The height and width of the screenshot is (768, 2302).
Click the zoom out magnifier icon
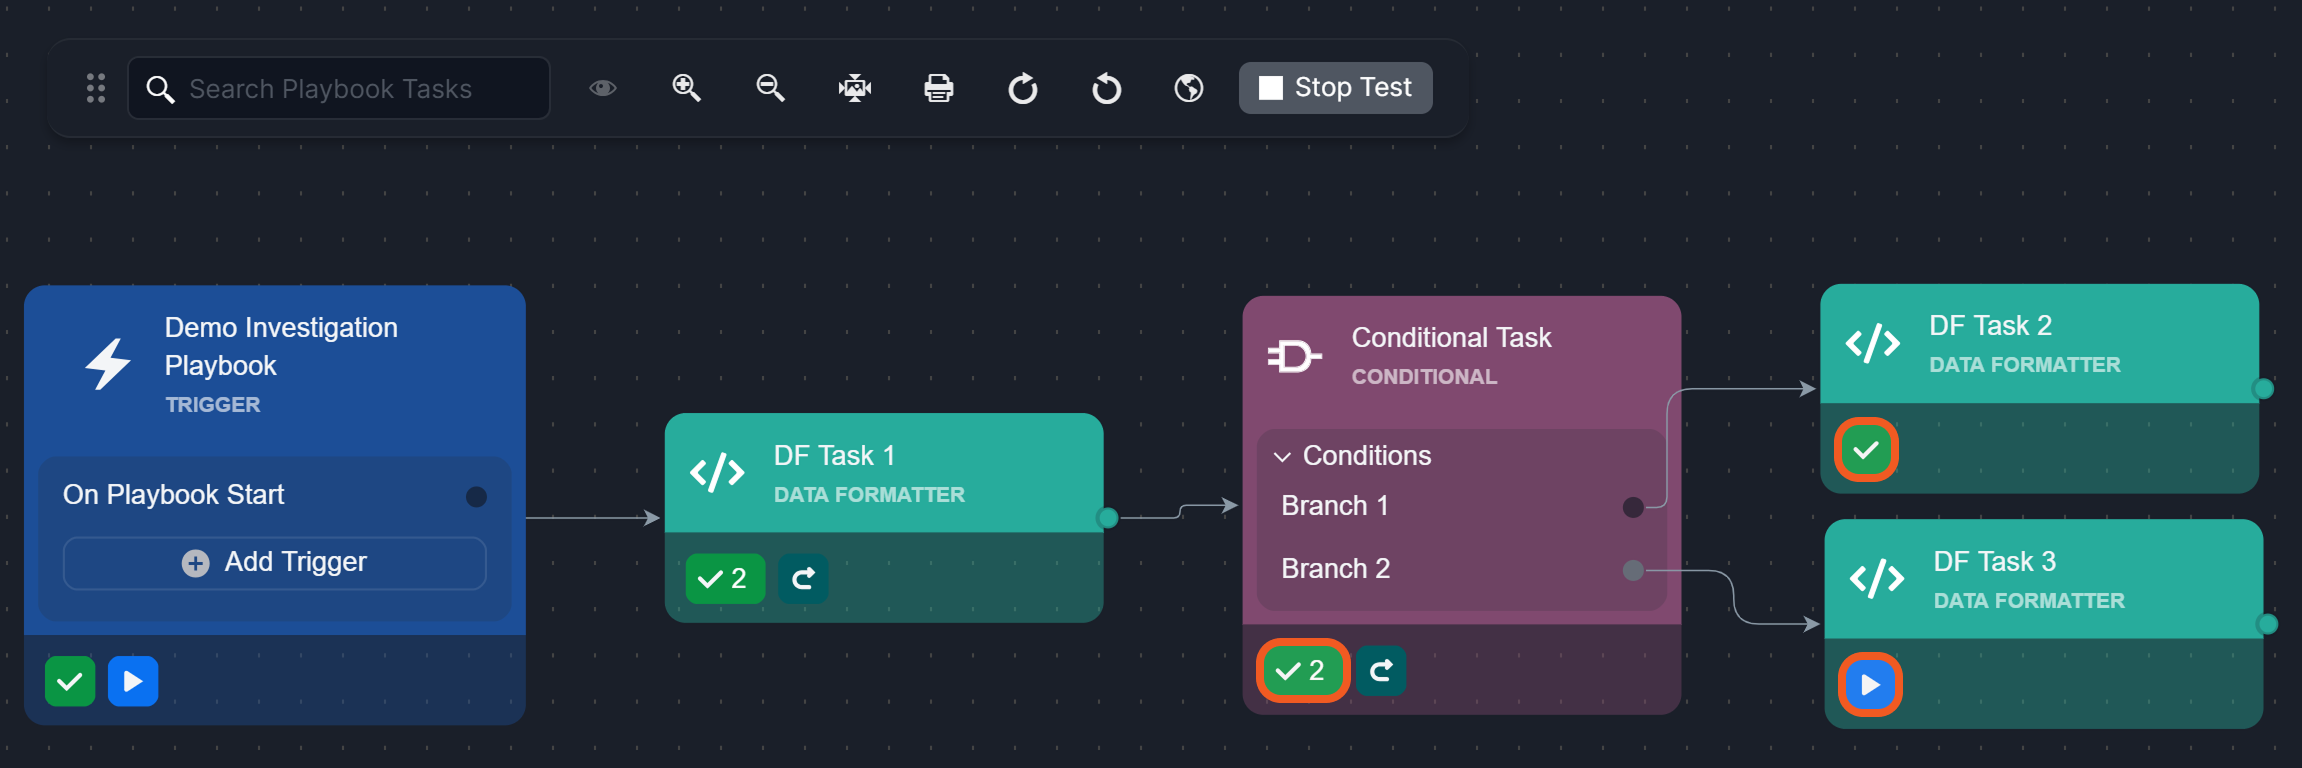point(770,88)
